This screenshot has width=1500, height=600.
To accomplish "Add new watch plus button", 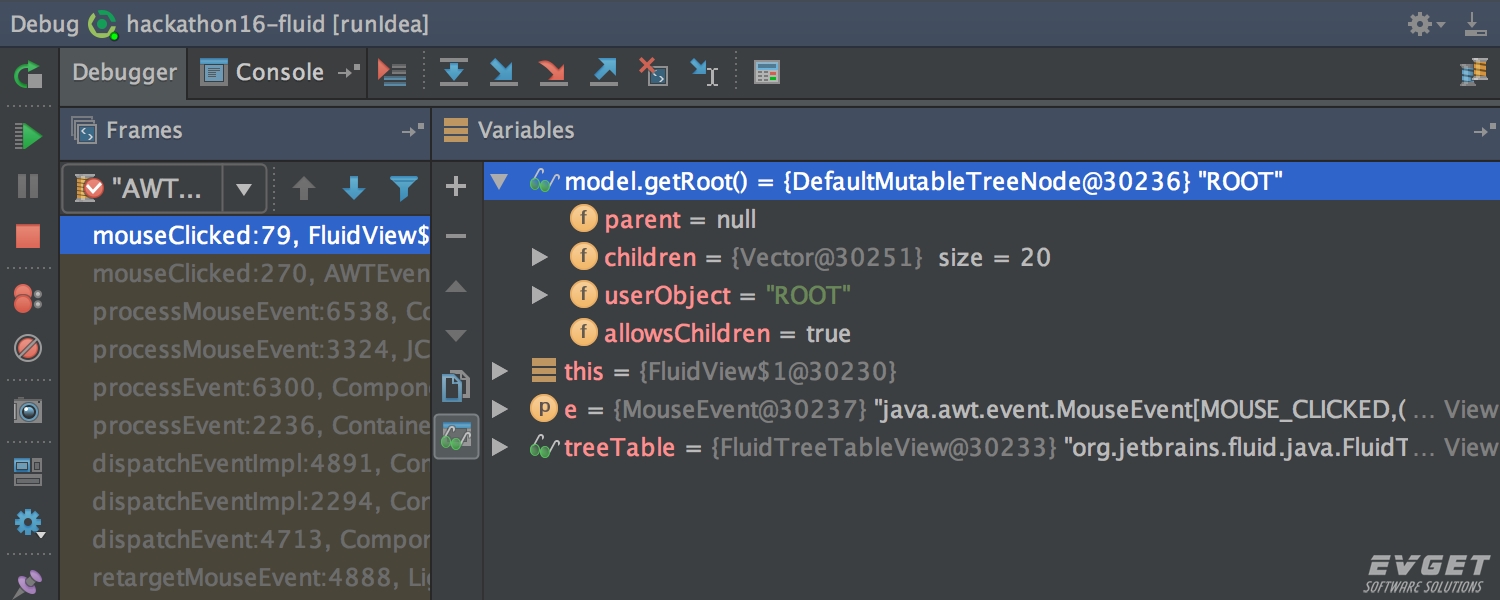I will click(456, 186).
